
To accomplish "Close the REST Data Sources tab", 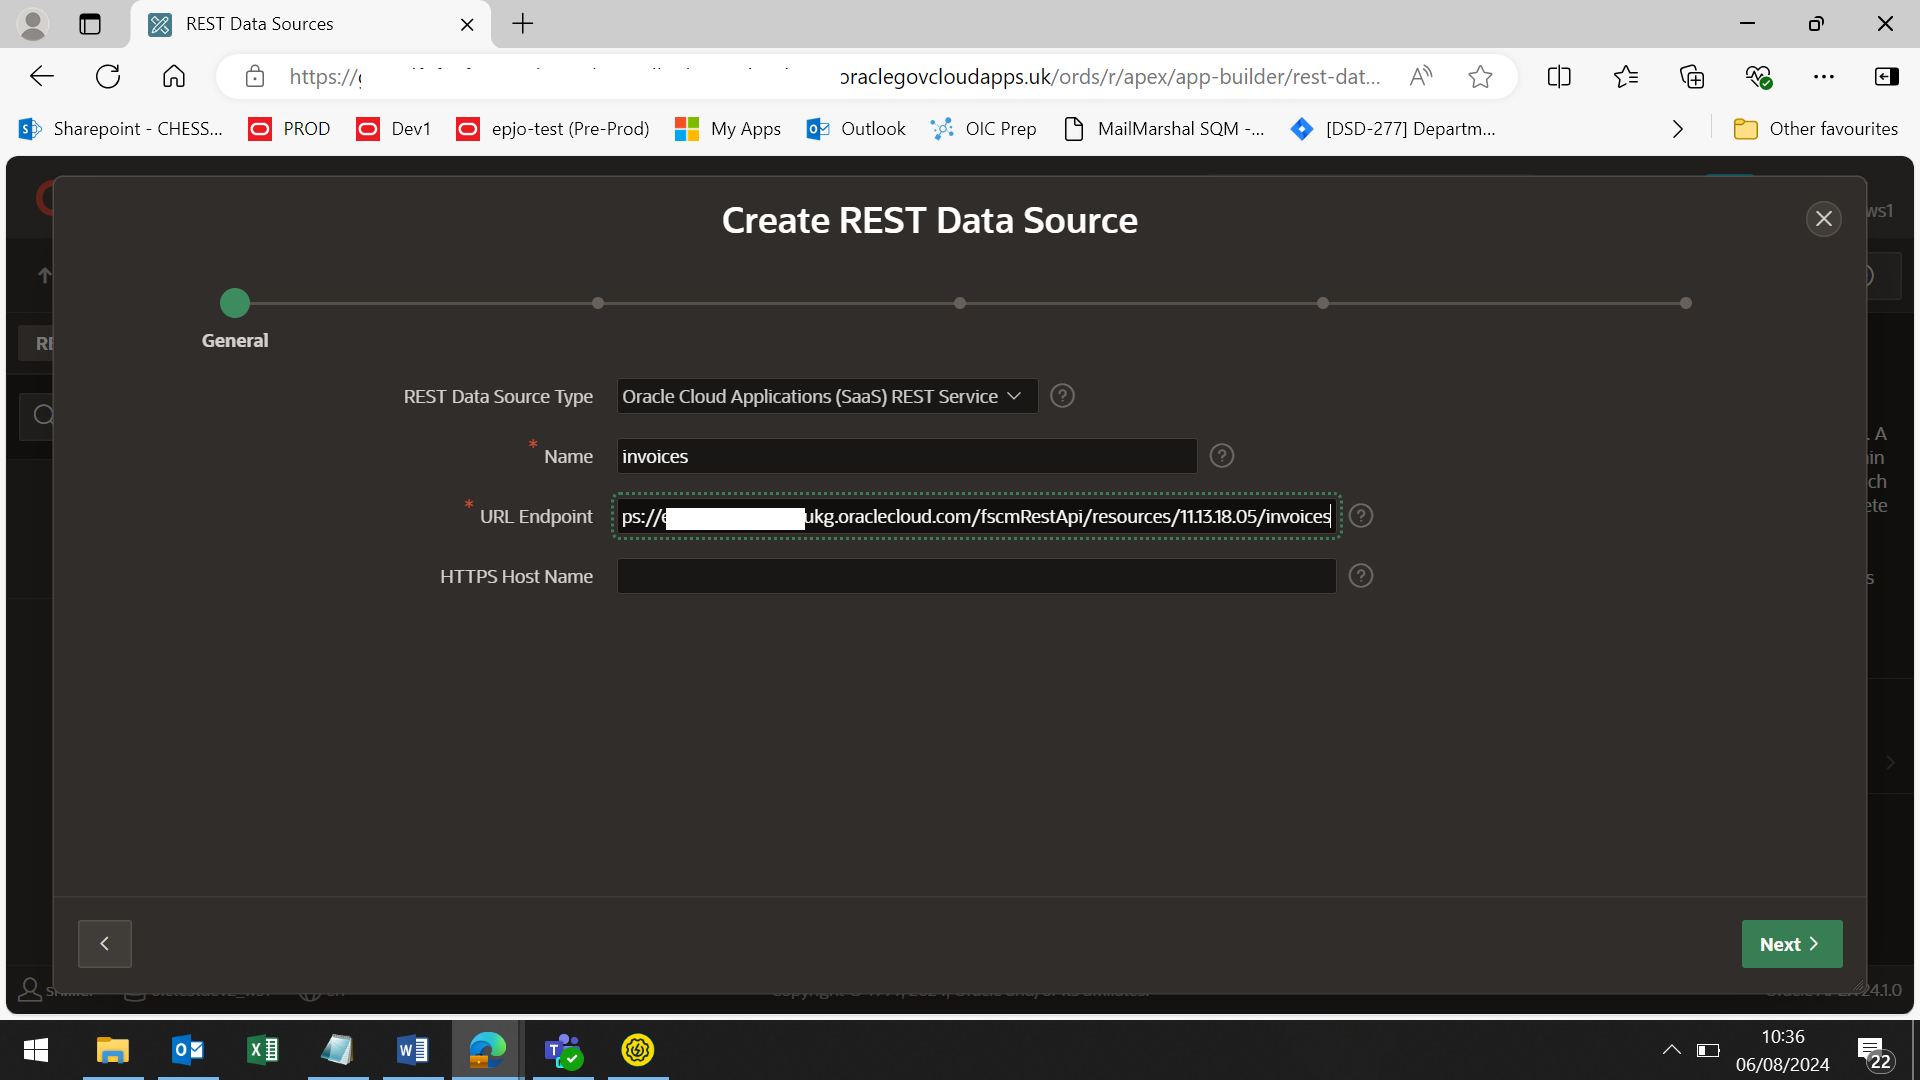I will point(467,25).
